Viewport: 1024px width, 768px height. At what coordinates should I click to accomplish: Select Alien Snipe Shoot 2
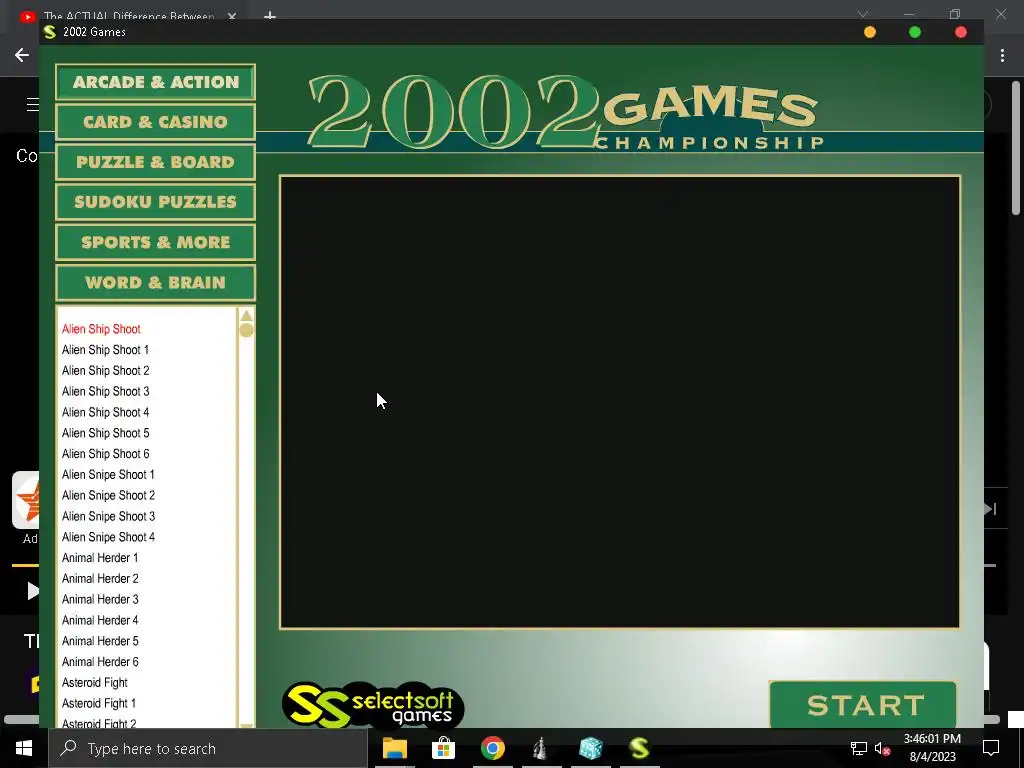[108, 496]
